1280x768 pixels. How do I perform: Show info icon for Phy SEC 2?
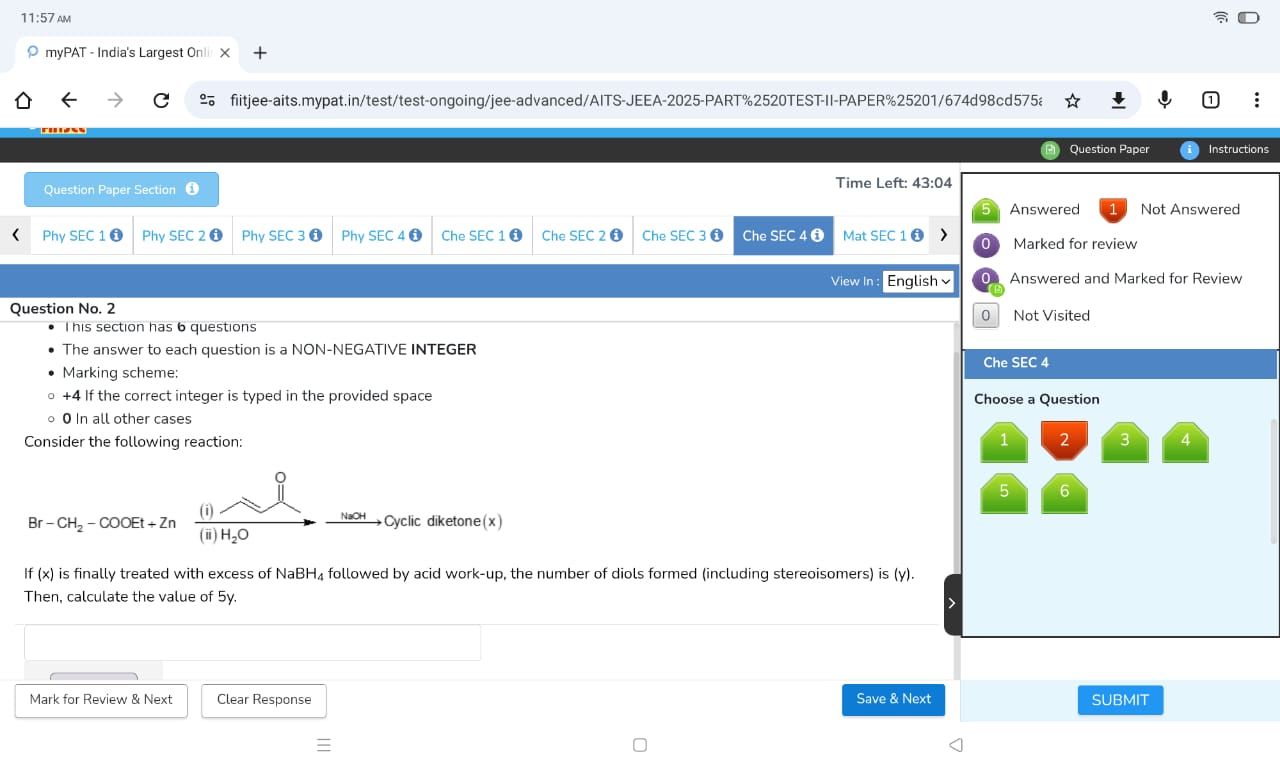point(216,235)
